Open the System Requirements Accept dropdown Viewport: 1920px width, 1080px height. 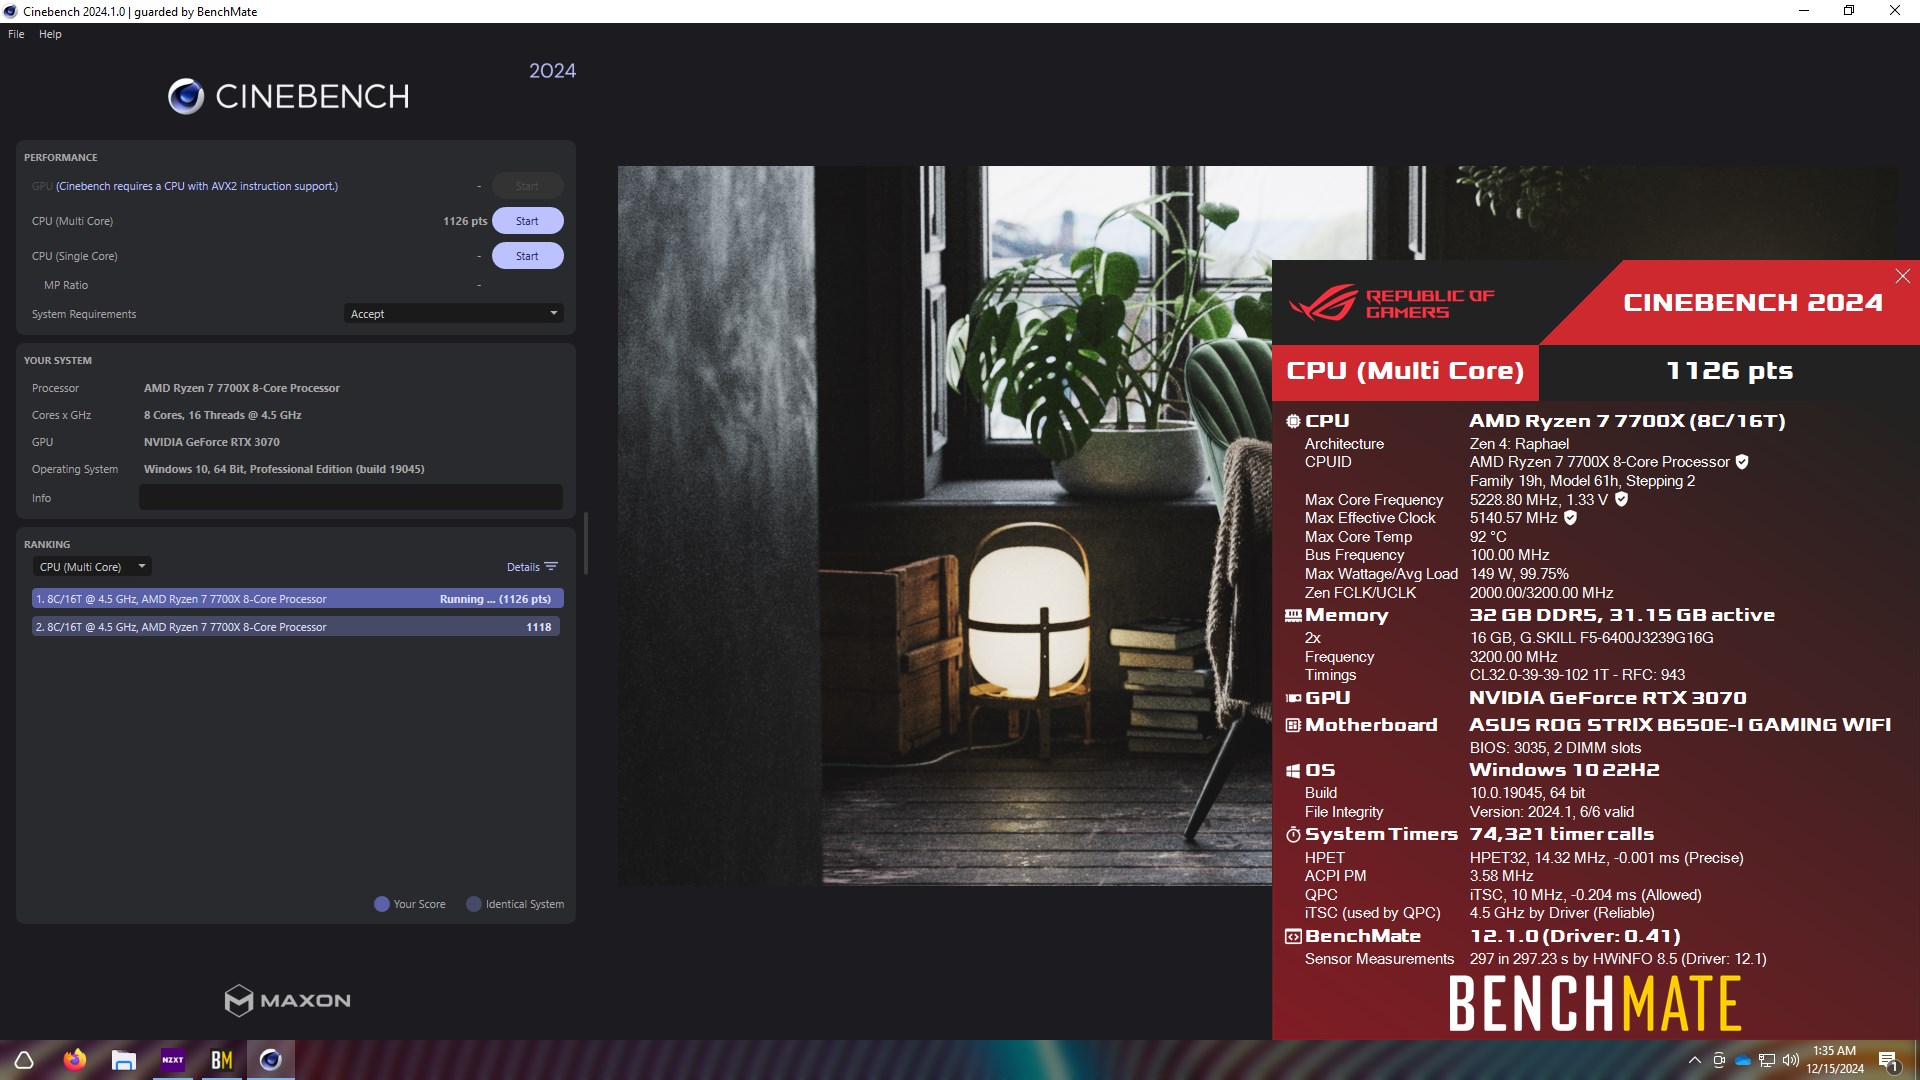pos(454,314)
